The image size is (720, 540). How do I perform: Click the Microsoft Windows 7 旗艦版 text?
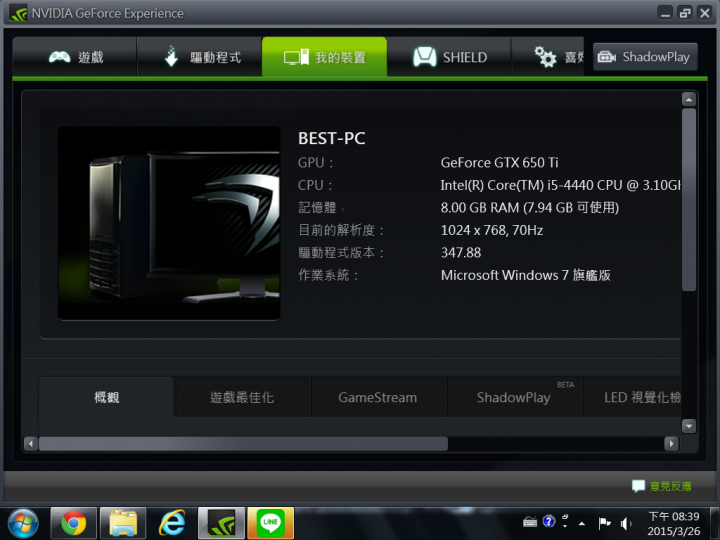pyautogui.click(x=525, y=275)
